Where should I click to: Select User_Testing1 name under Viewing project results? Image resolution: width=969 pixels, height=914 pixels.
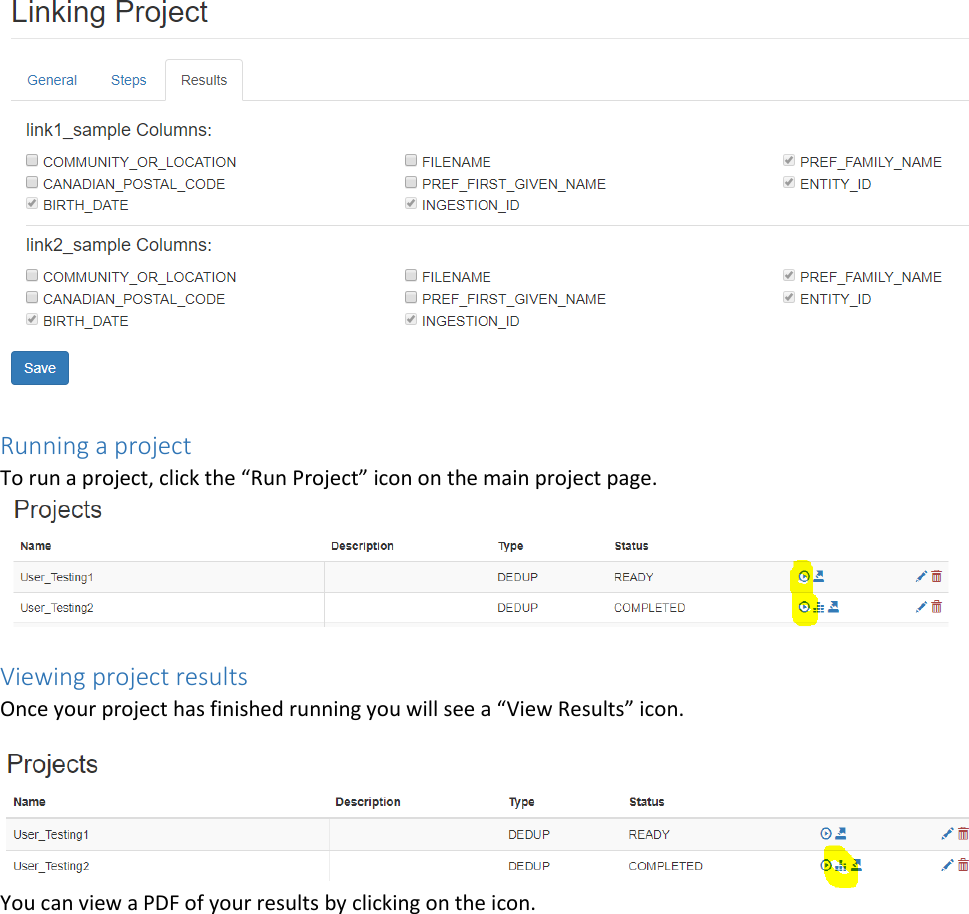click(51, 835)
